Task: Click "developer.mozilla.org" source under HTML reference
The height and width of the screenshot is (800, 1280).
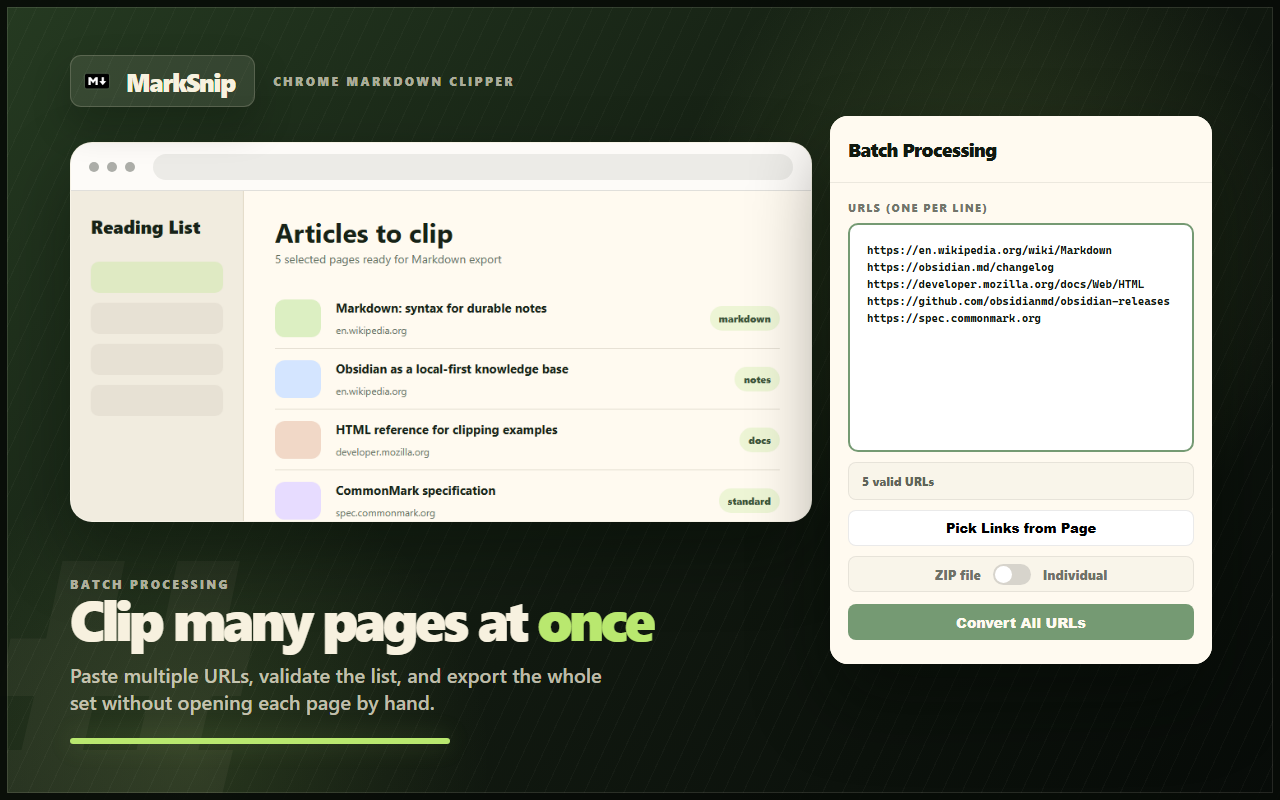Action: click(382, 452)
